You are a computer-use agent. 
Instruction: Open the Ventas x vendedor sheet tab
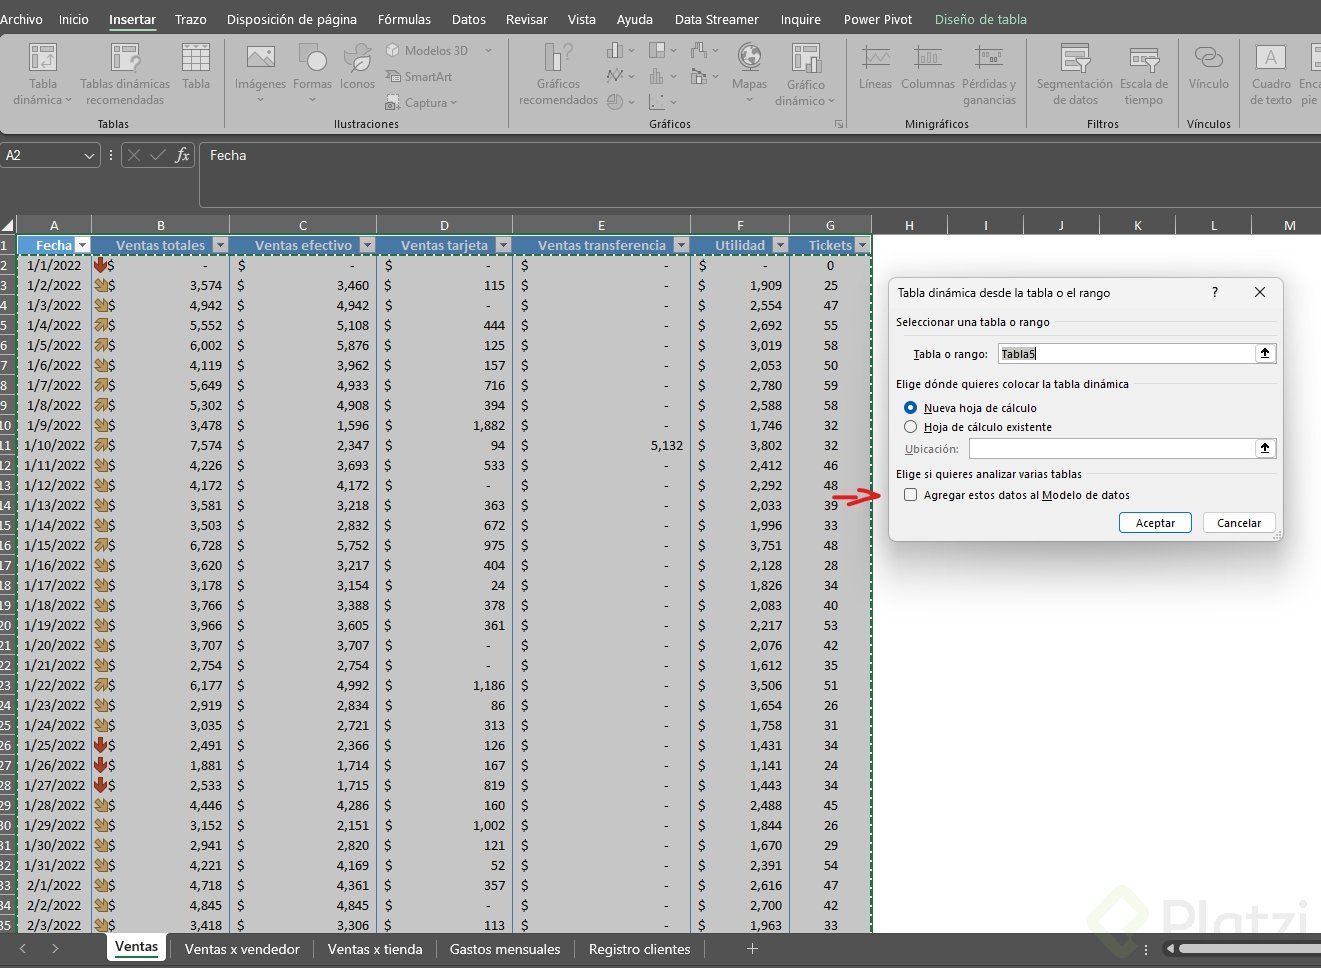pos(242,949)
